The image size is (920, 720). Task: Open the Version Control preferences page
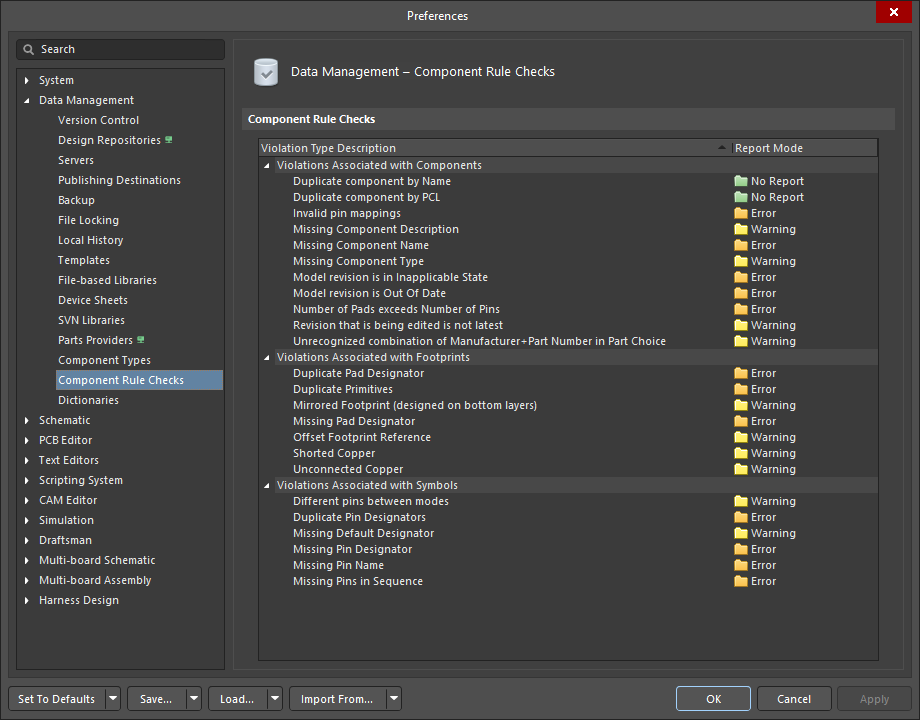click(99, 120)
